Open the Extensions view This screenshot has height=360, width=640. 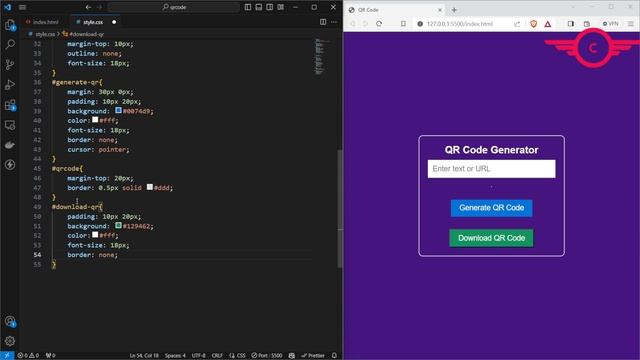(x=10, y=105)
